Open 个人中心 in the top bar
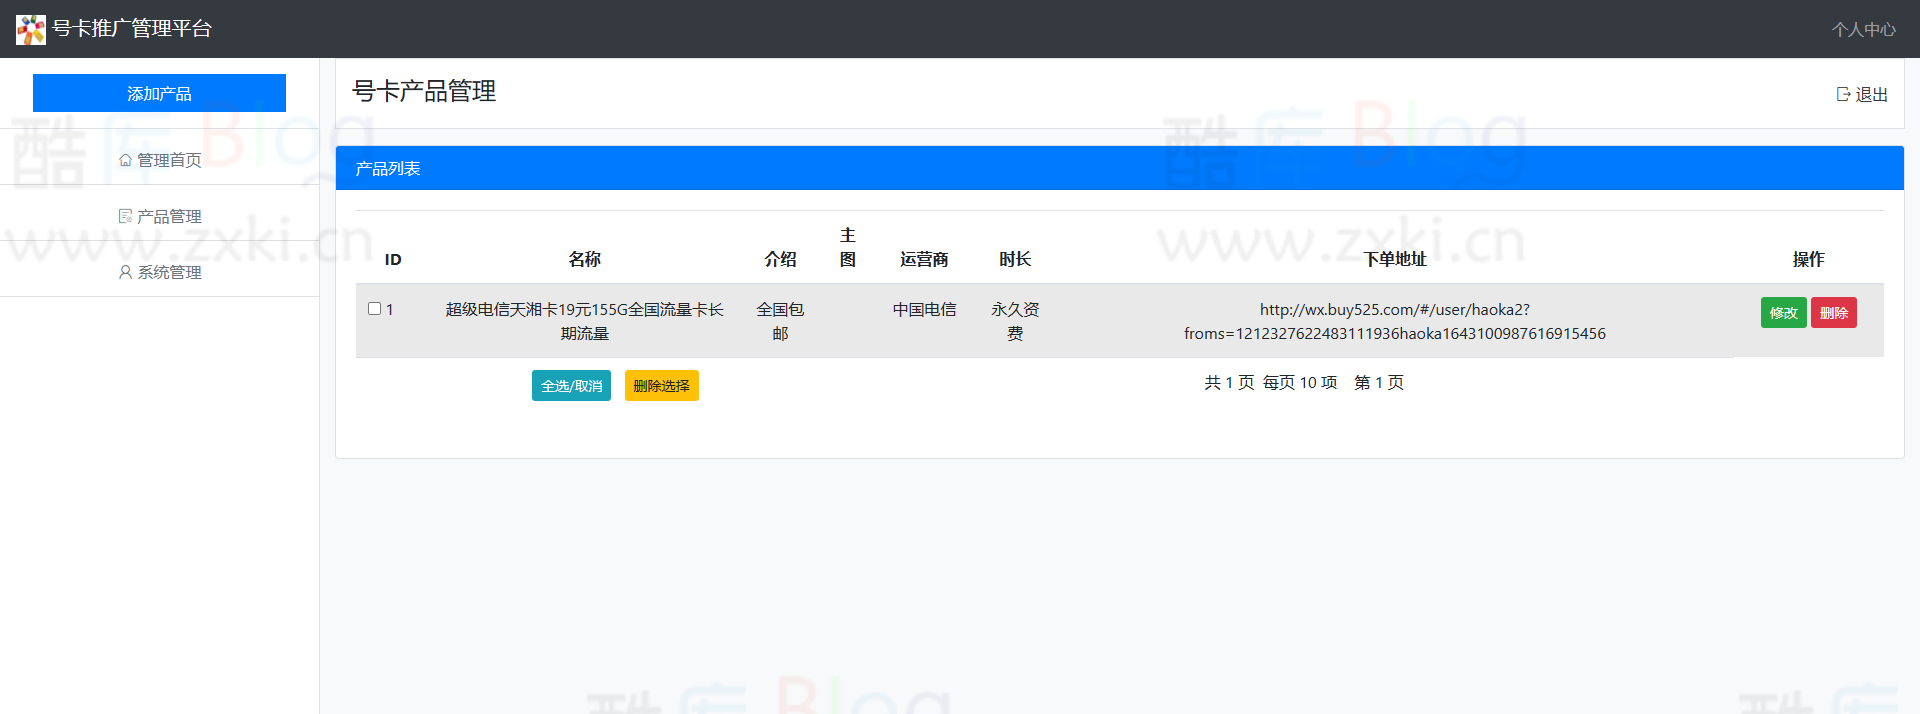 [1863, 29]
